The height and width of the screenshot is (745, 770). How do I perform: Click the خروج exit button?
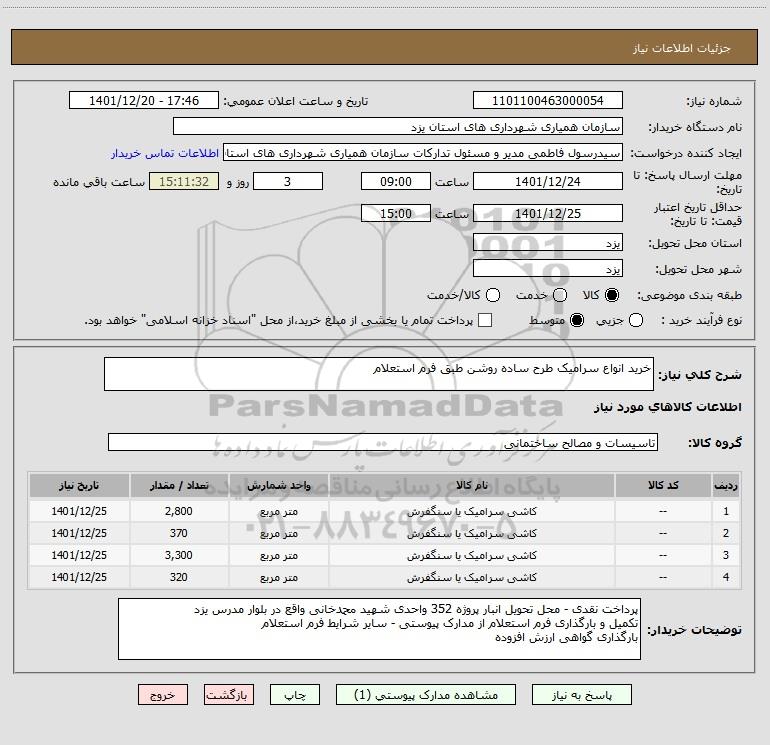point(163,695)
